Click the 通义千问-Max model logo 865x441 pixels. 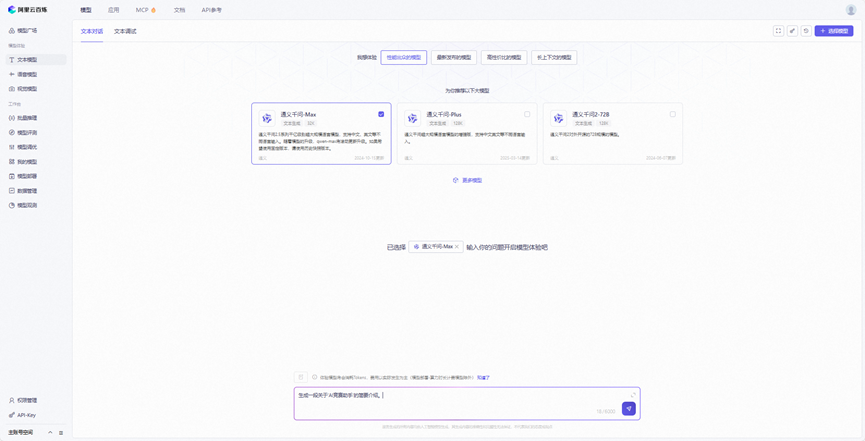(267, 118)
